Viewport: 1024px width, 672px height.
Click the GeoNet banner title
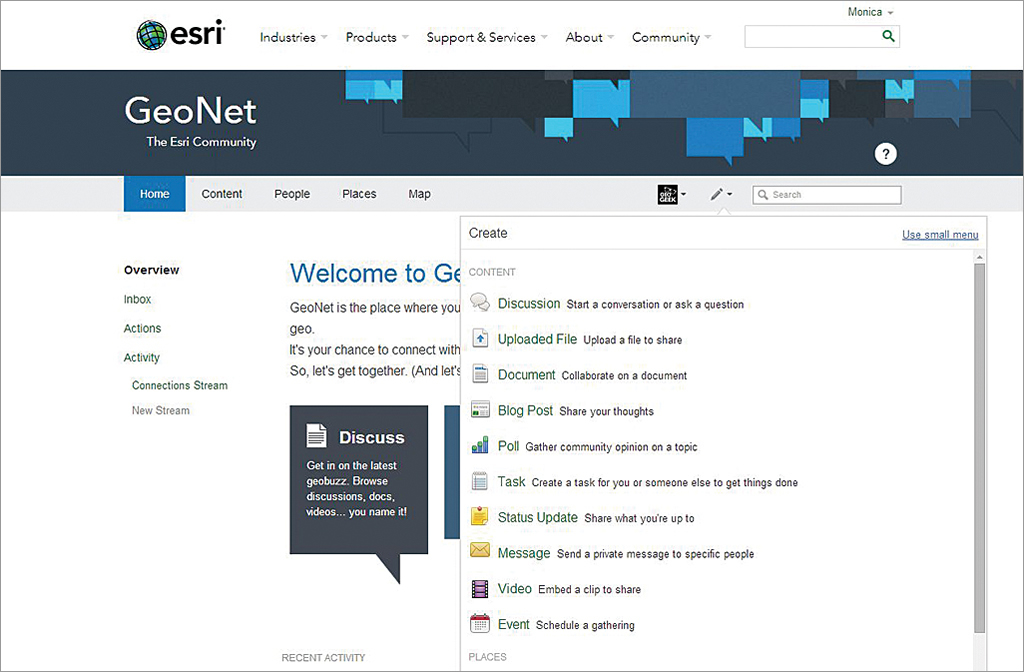pos(190,110)
